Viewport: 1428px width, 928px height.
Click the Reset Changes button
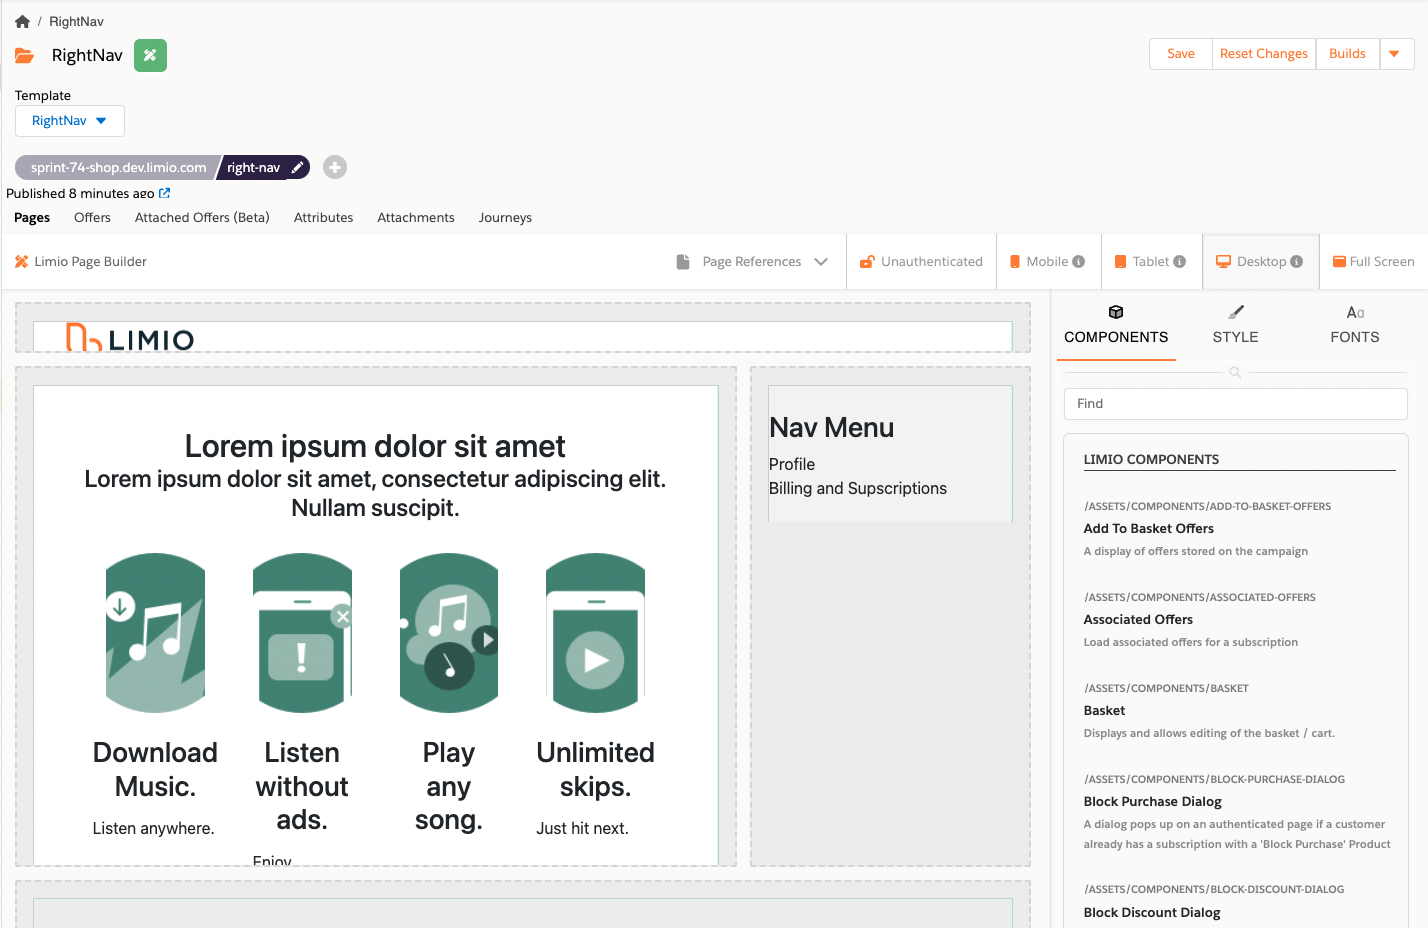(x=1264, y=54)
